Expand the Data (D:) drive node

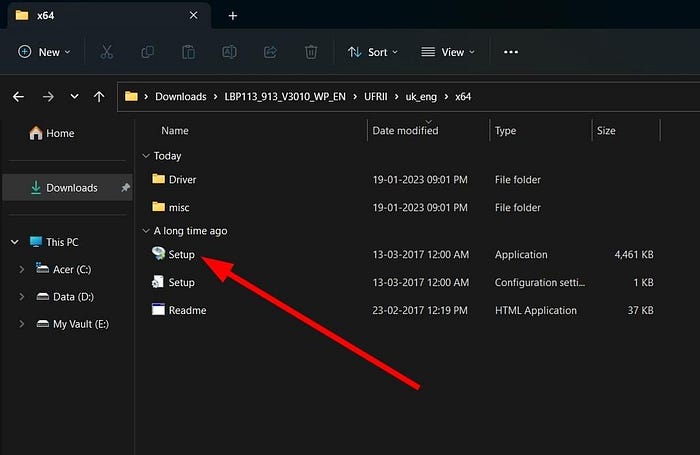pos(21,296)
